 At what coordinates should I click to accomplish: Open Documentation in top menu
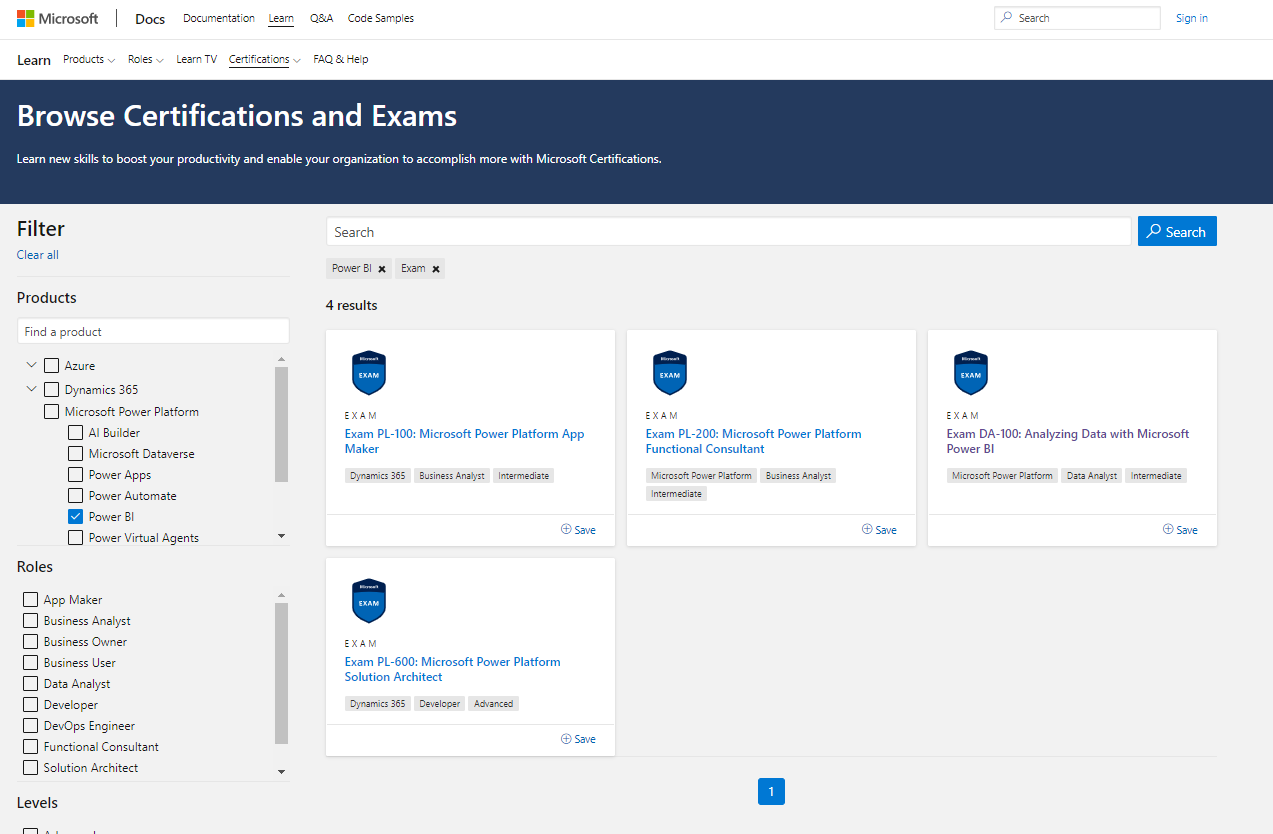219,18
